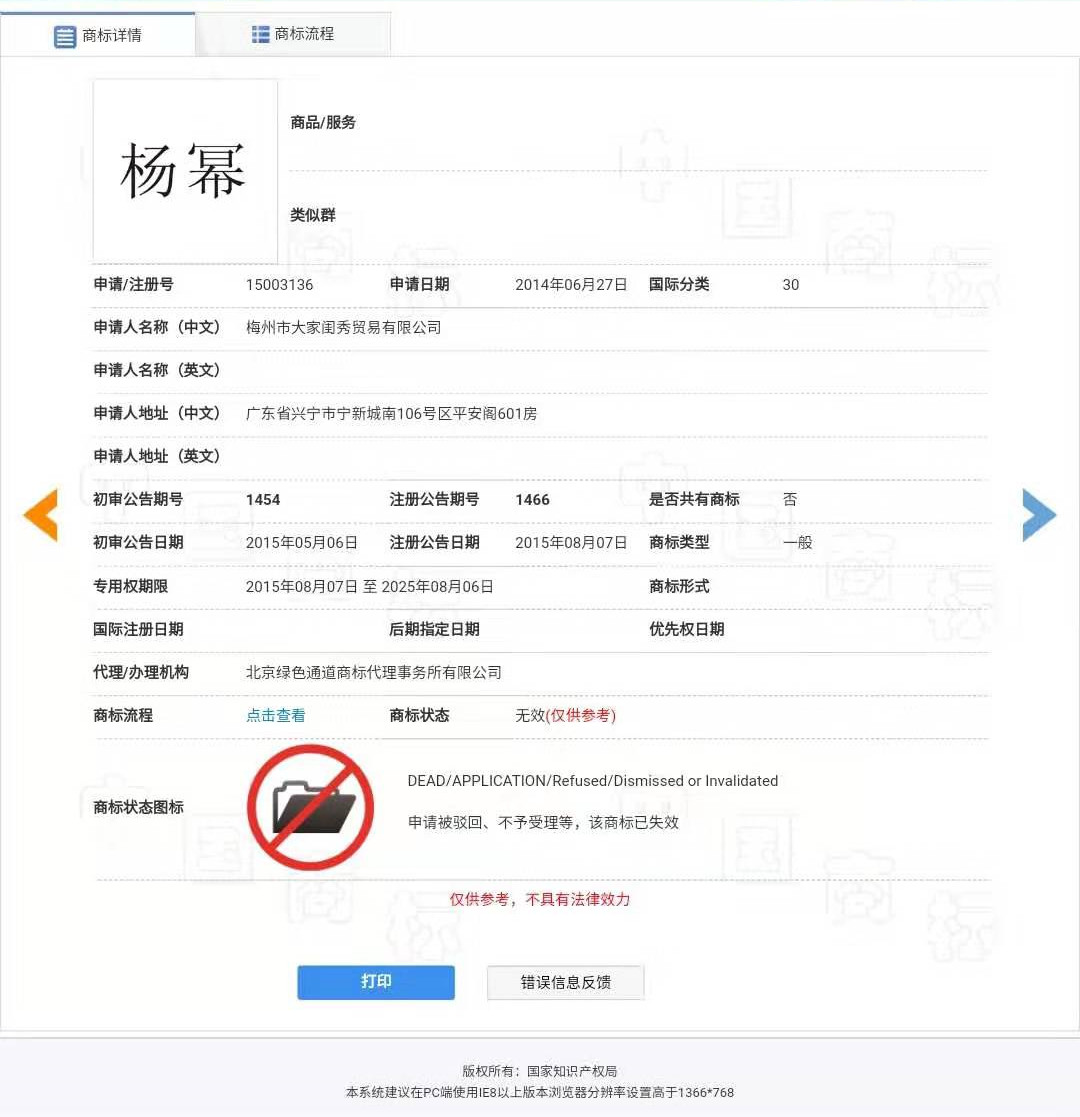Select the 杨幂 trademark image
The image size is (1080, 1117).
click(x=184, y=170)
